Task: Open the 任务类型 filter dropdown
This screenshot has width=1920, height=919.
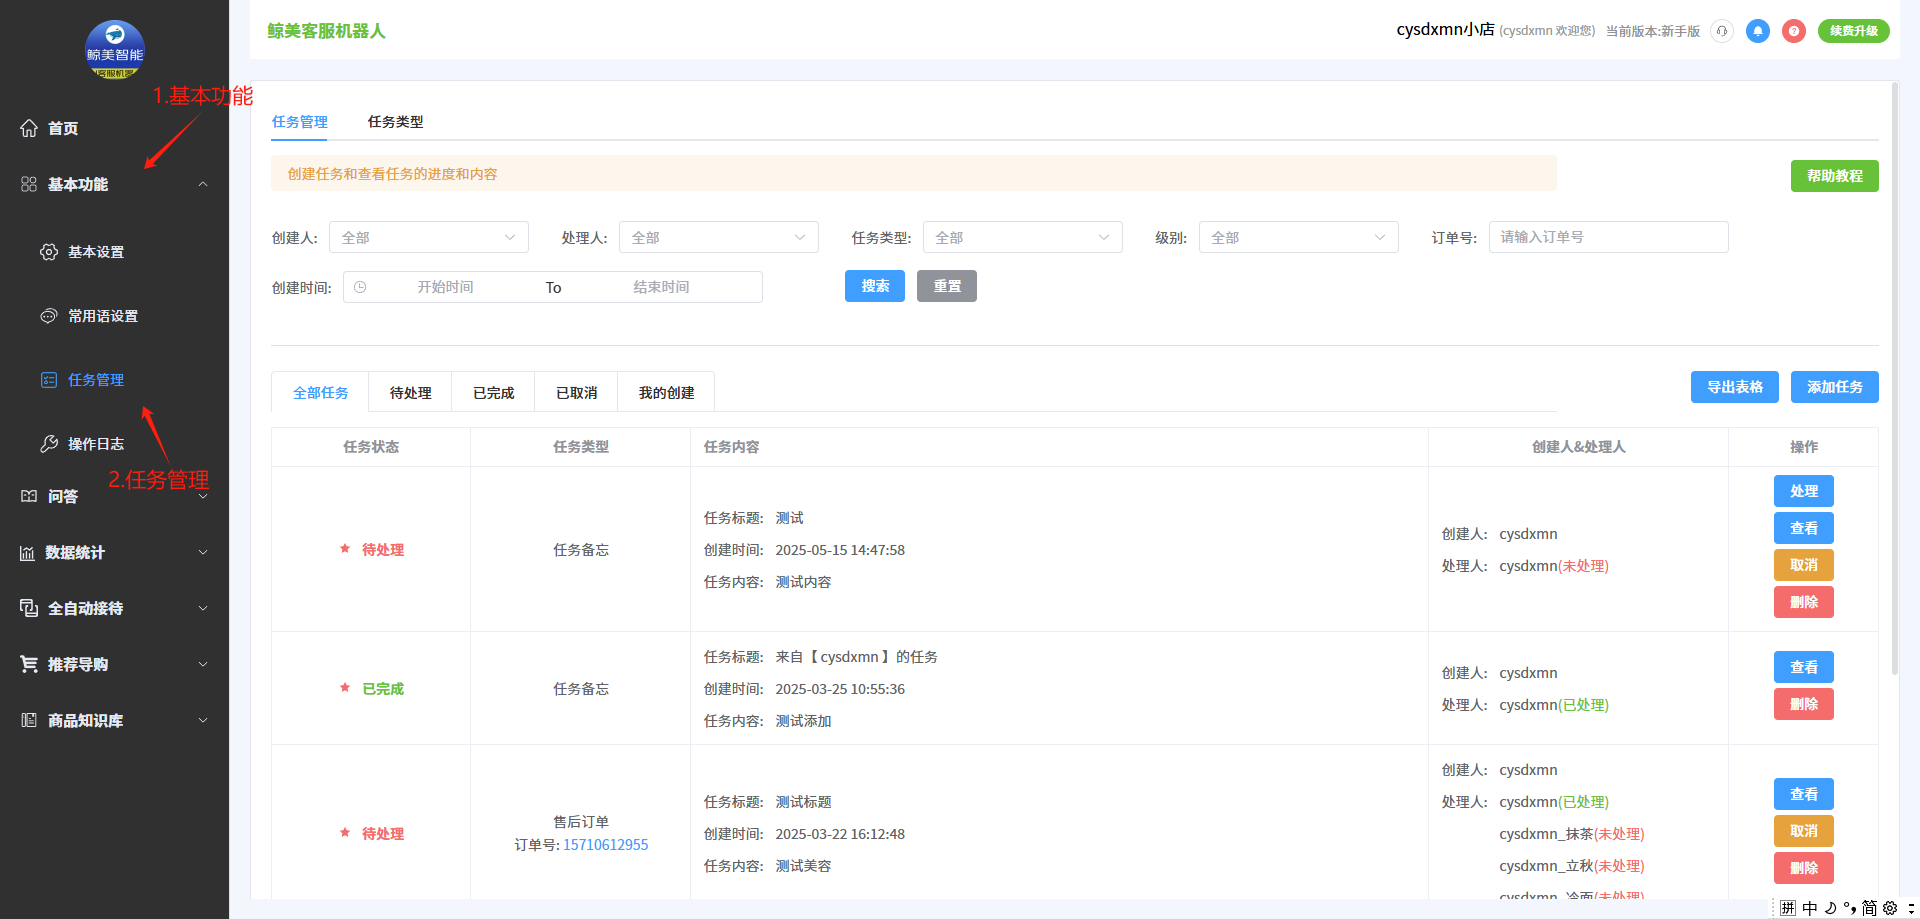Action: pos(1022,237)
